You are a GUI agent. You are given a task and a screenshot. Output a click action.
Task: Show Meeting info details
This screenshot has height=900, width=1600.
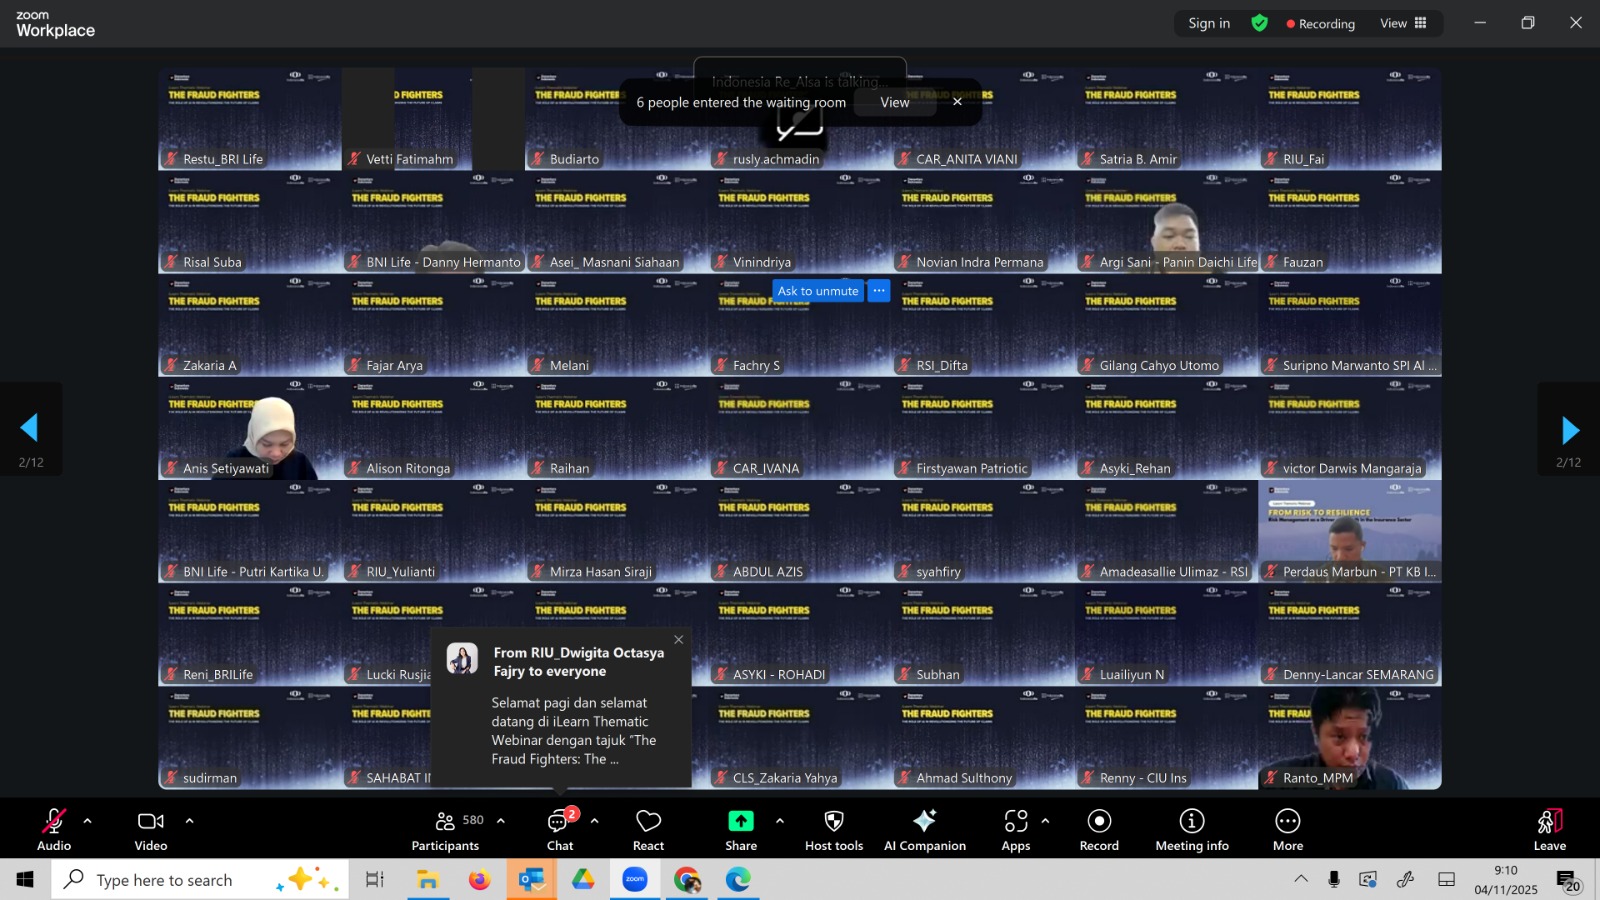[1192, 829]
